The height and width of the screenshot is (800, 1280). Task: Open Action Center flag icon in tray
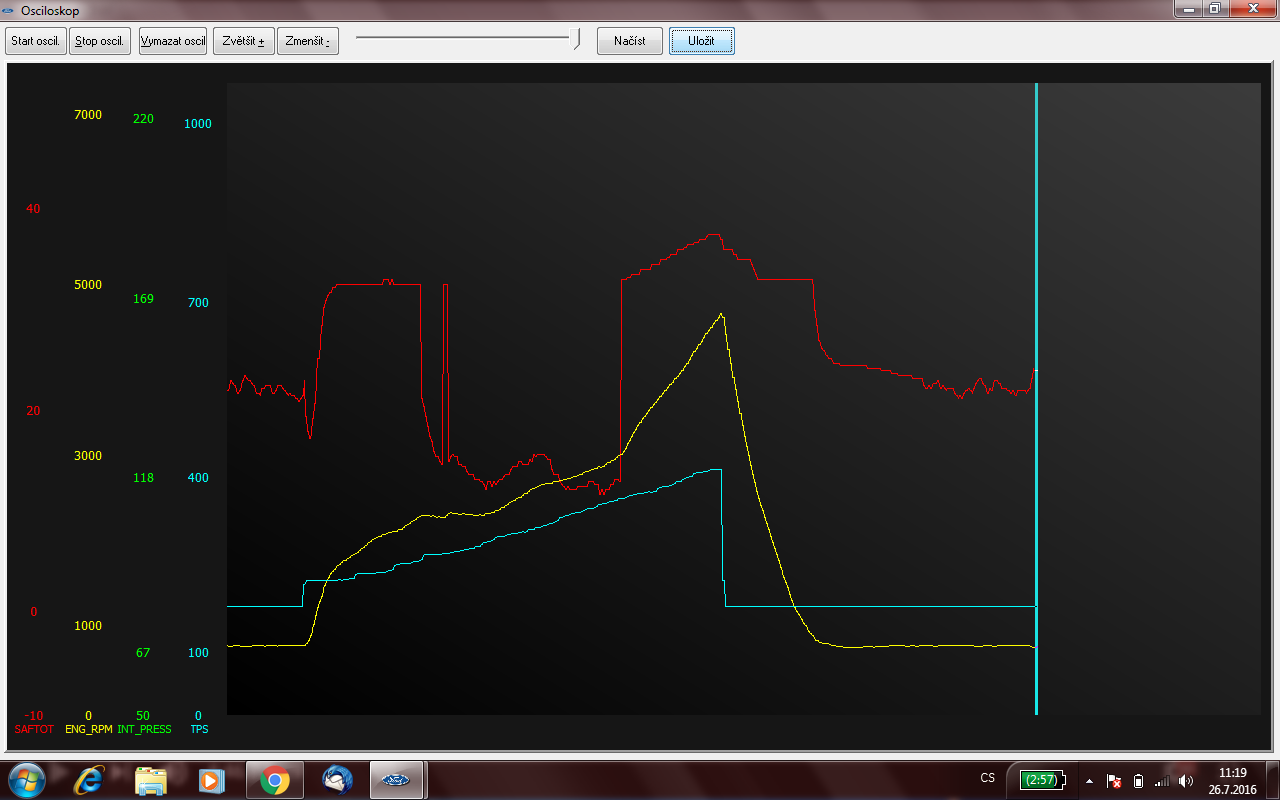click(x=1114, y=780)
